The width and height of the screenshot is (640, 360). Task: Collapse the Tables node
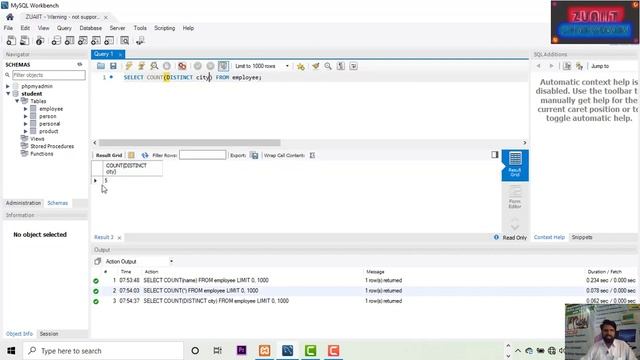17,101
